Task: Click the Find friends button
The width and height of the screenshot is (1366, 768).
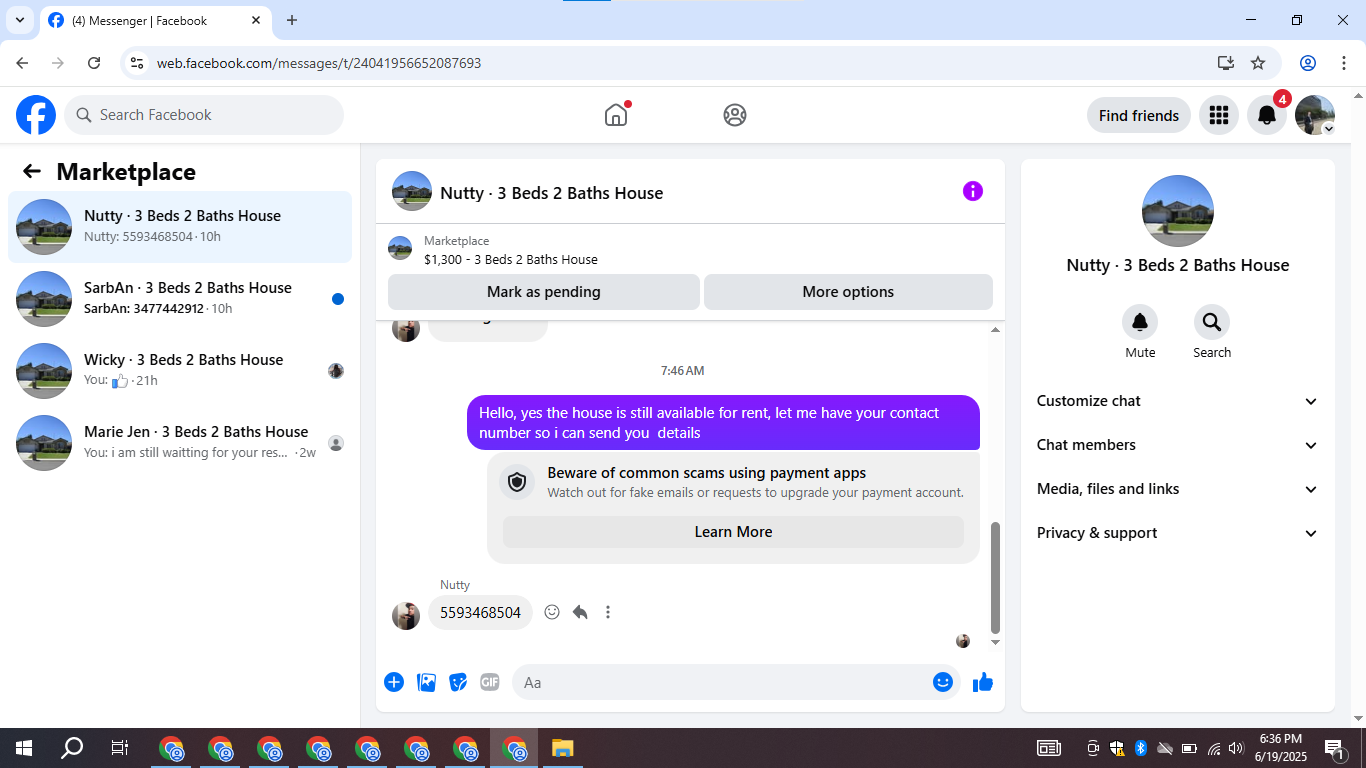Action: 1139,115
